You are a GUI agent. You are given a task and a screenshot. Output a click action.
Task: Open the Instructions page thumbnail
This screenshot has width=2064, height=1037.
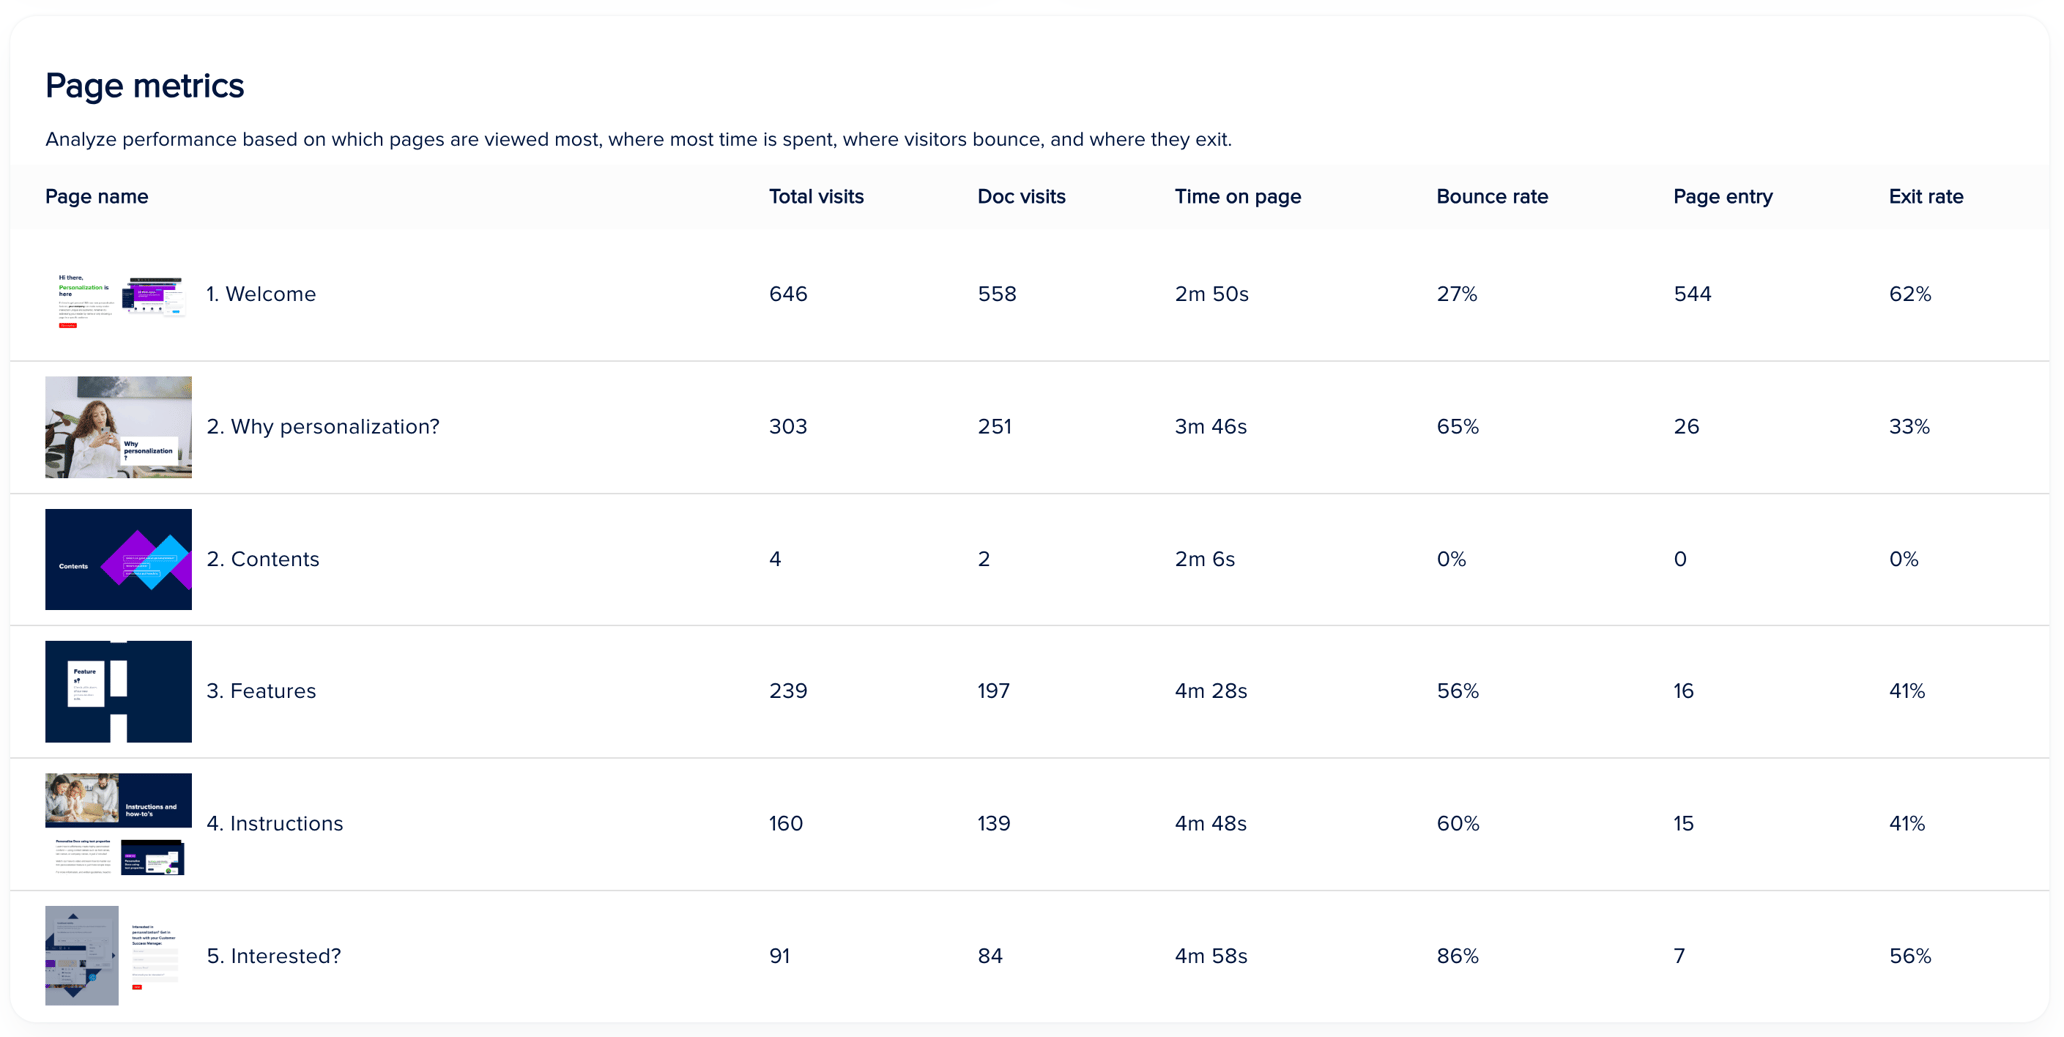(118, 823)
